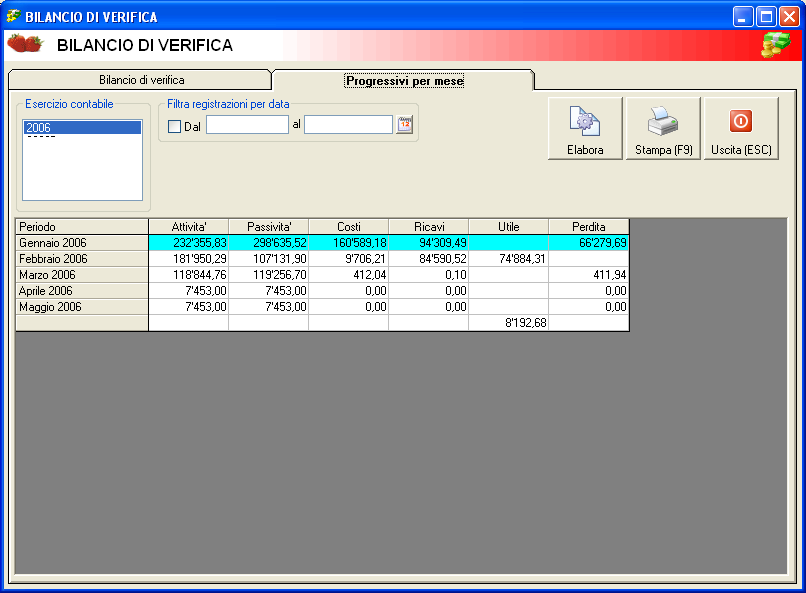Open the calendar date picker icon

click(x=405, y=124)
